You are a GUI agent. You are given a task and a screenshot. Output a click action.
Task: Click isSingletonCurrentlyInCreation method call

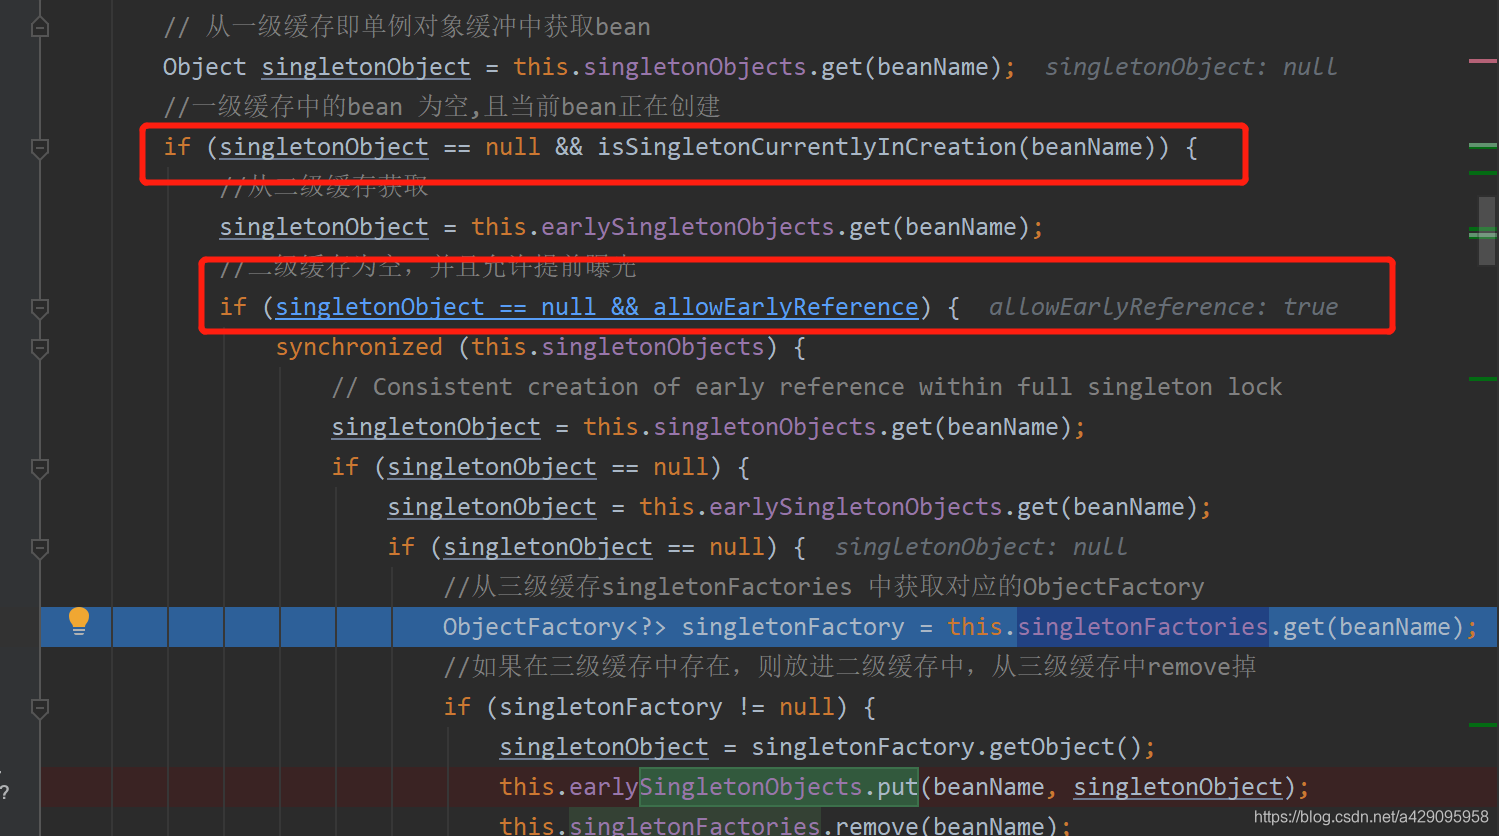[x=807, y=147]
